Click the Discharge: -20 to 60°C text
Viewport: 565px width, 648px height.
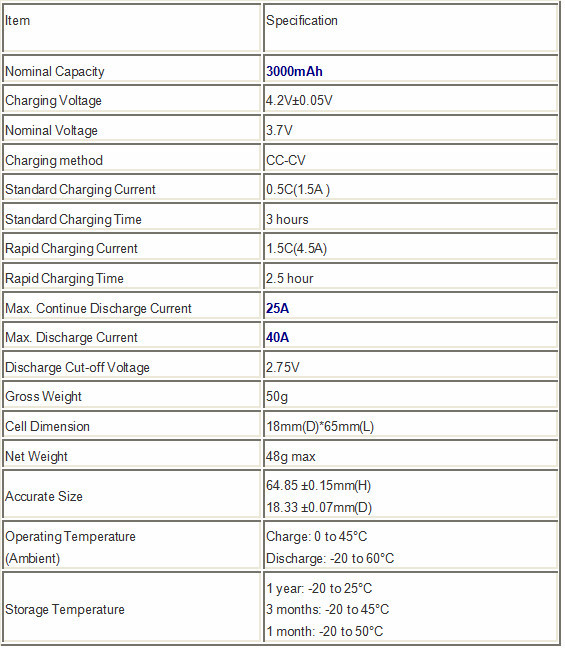pyautogui.click(x=330, y=559)
